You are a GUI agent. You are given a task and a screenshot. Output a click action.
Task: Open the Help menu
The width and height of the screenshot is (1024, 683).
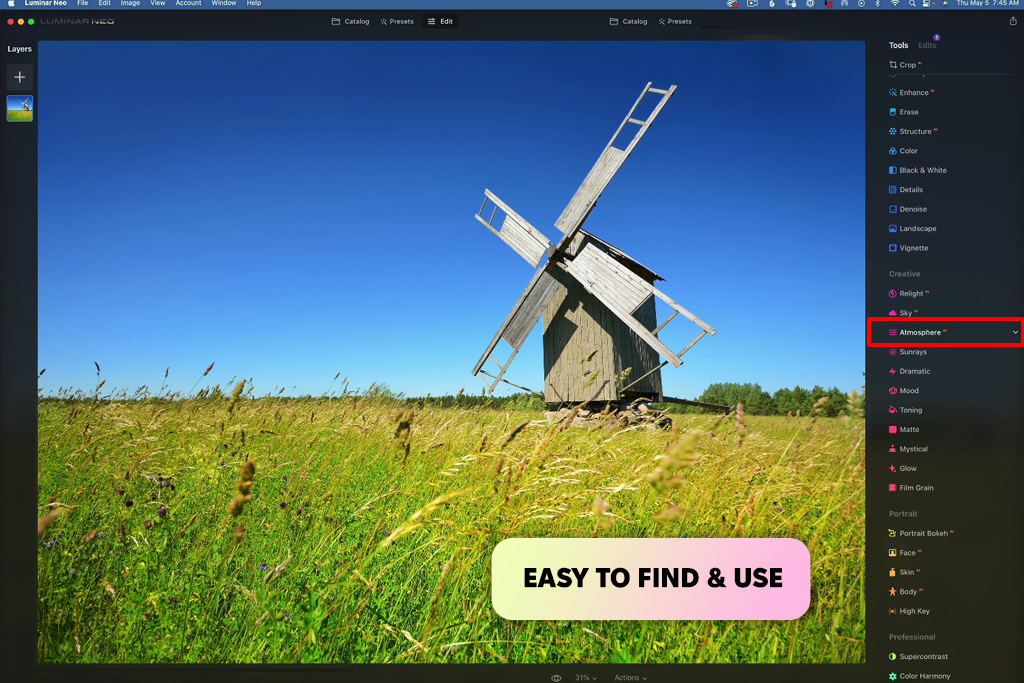pos(253,3)
